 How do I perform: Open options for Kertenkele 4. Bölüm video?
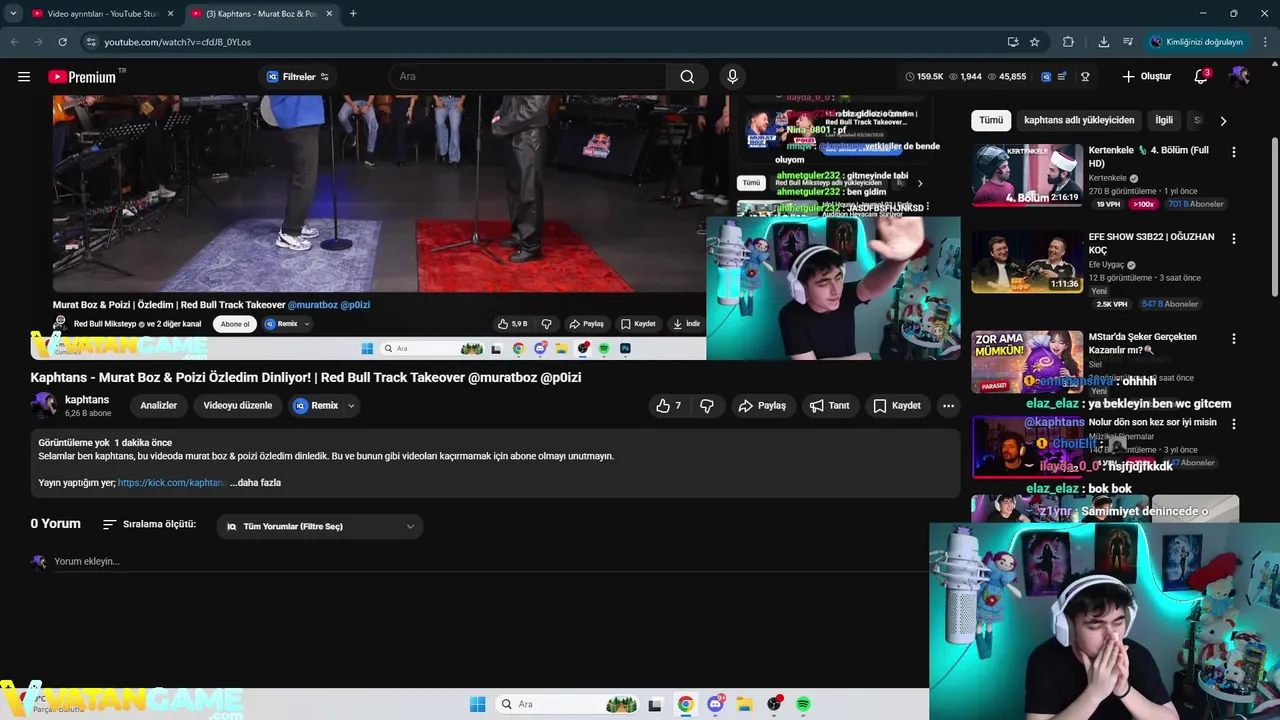coord(1233,152)
